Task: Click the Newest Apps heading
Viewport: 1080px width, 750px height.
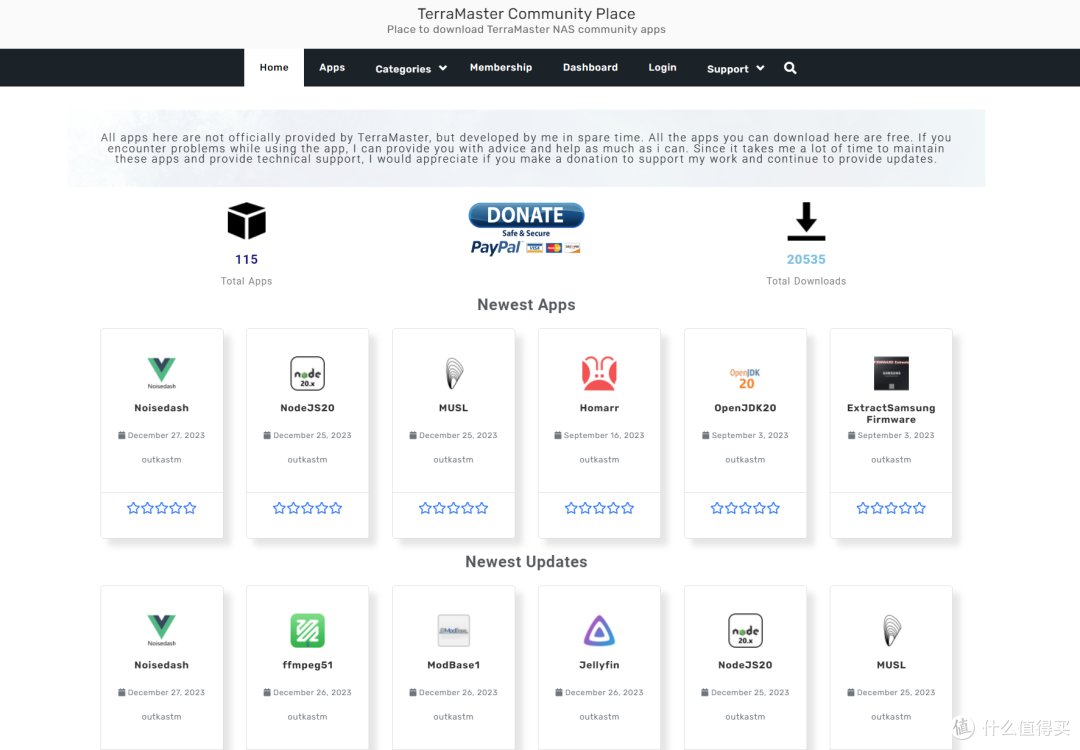Action: 526,304
